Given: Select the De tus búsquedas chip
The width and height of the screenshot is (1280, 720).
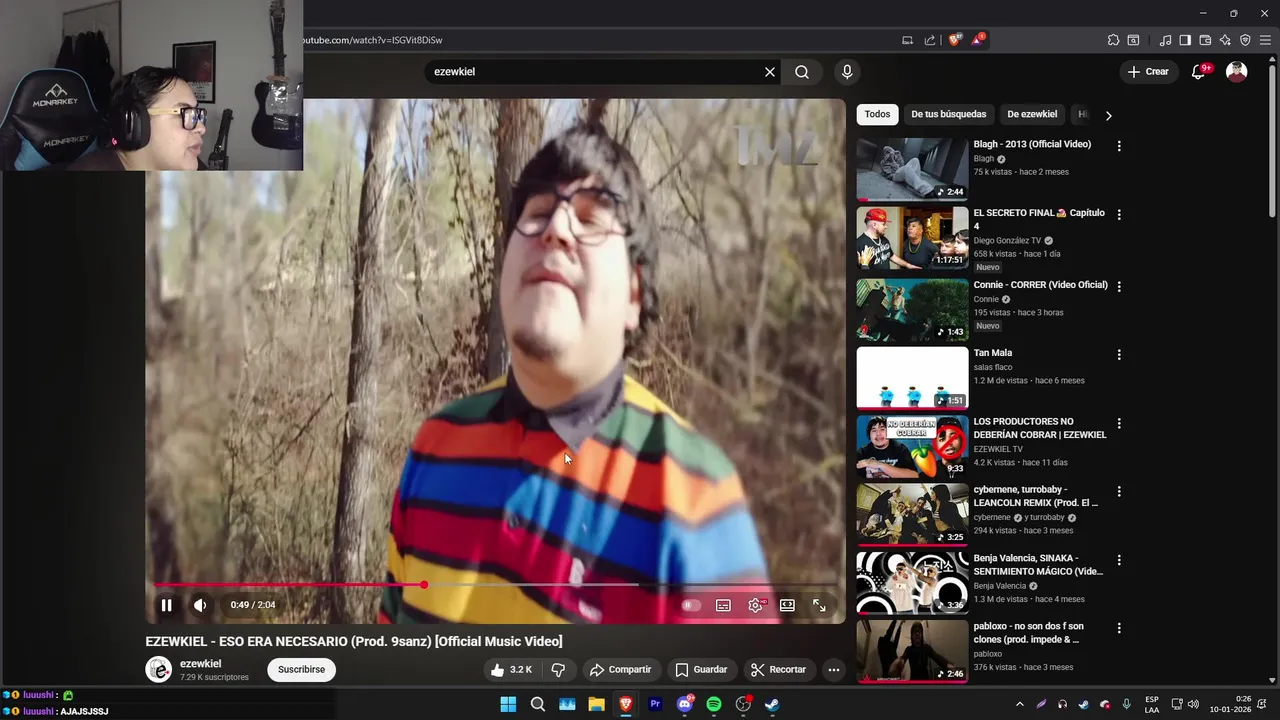Looking at the screenshot, I should [x=949, y=114].
